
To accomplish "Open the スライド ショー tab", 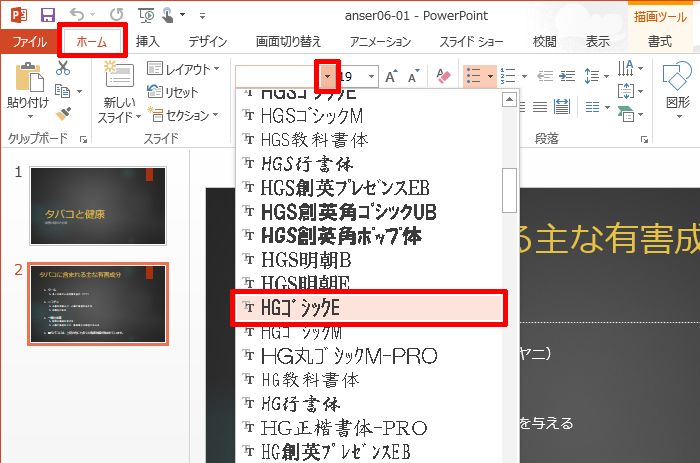I will point(471,42).
